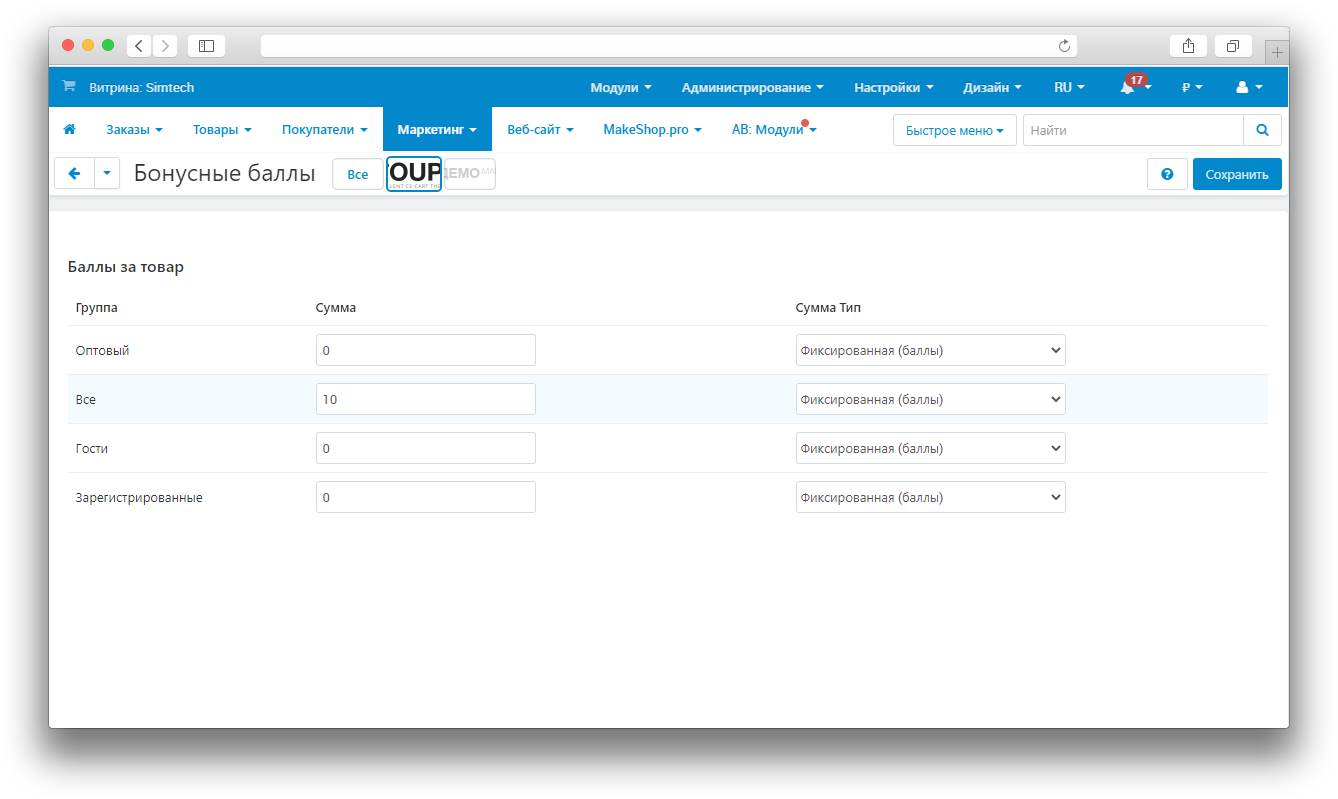Viewport: 1338px width, 799px height.
Task: Open the Администрирование menu
Action: 752,88
